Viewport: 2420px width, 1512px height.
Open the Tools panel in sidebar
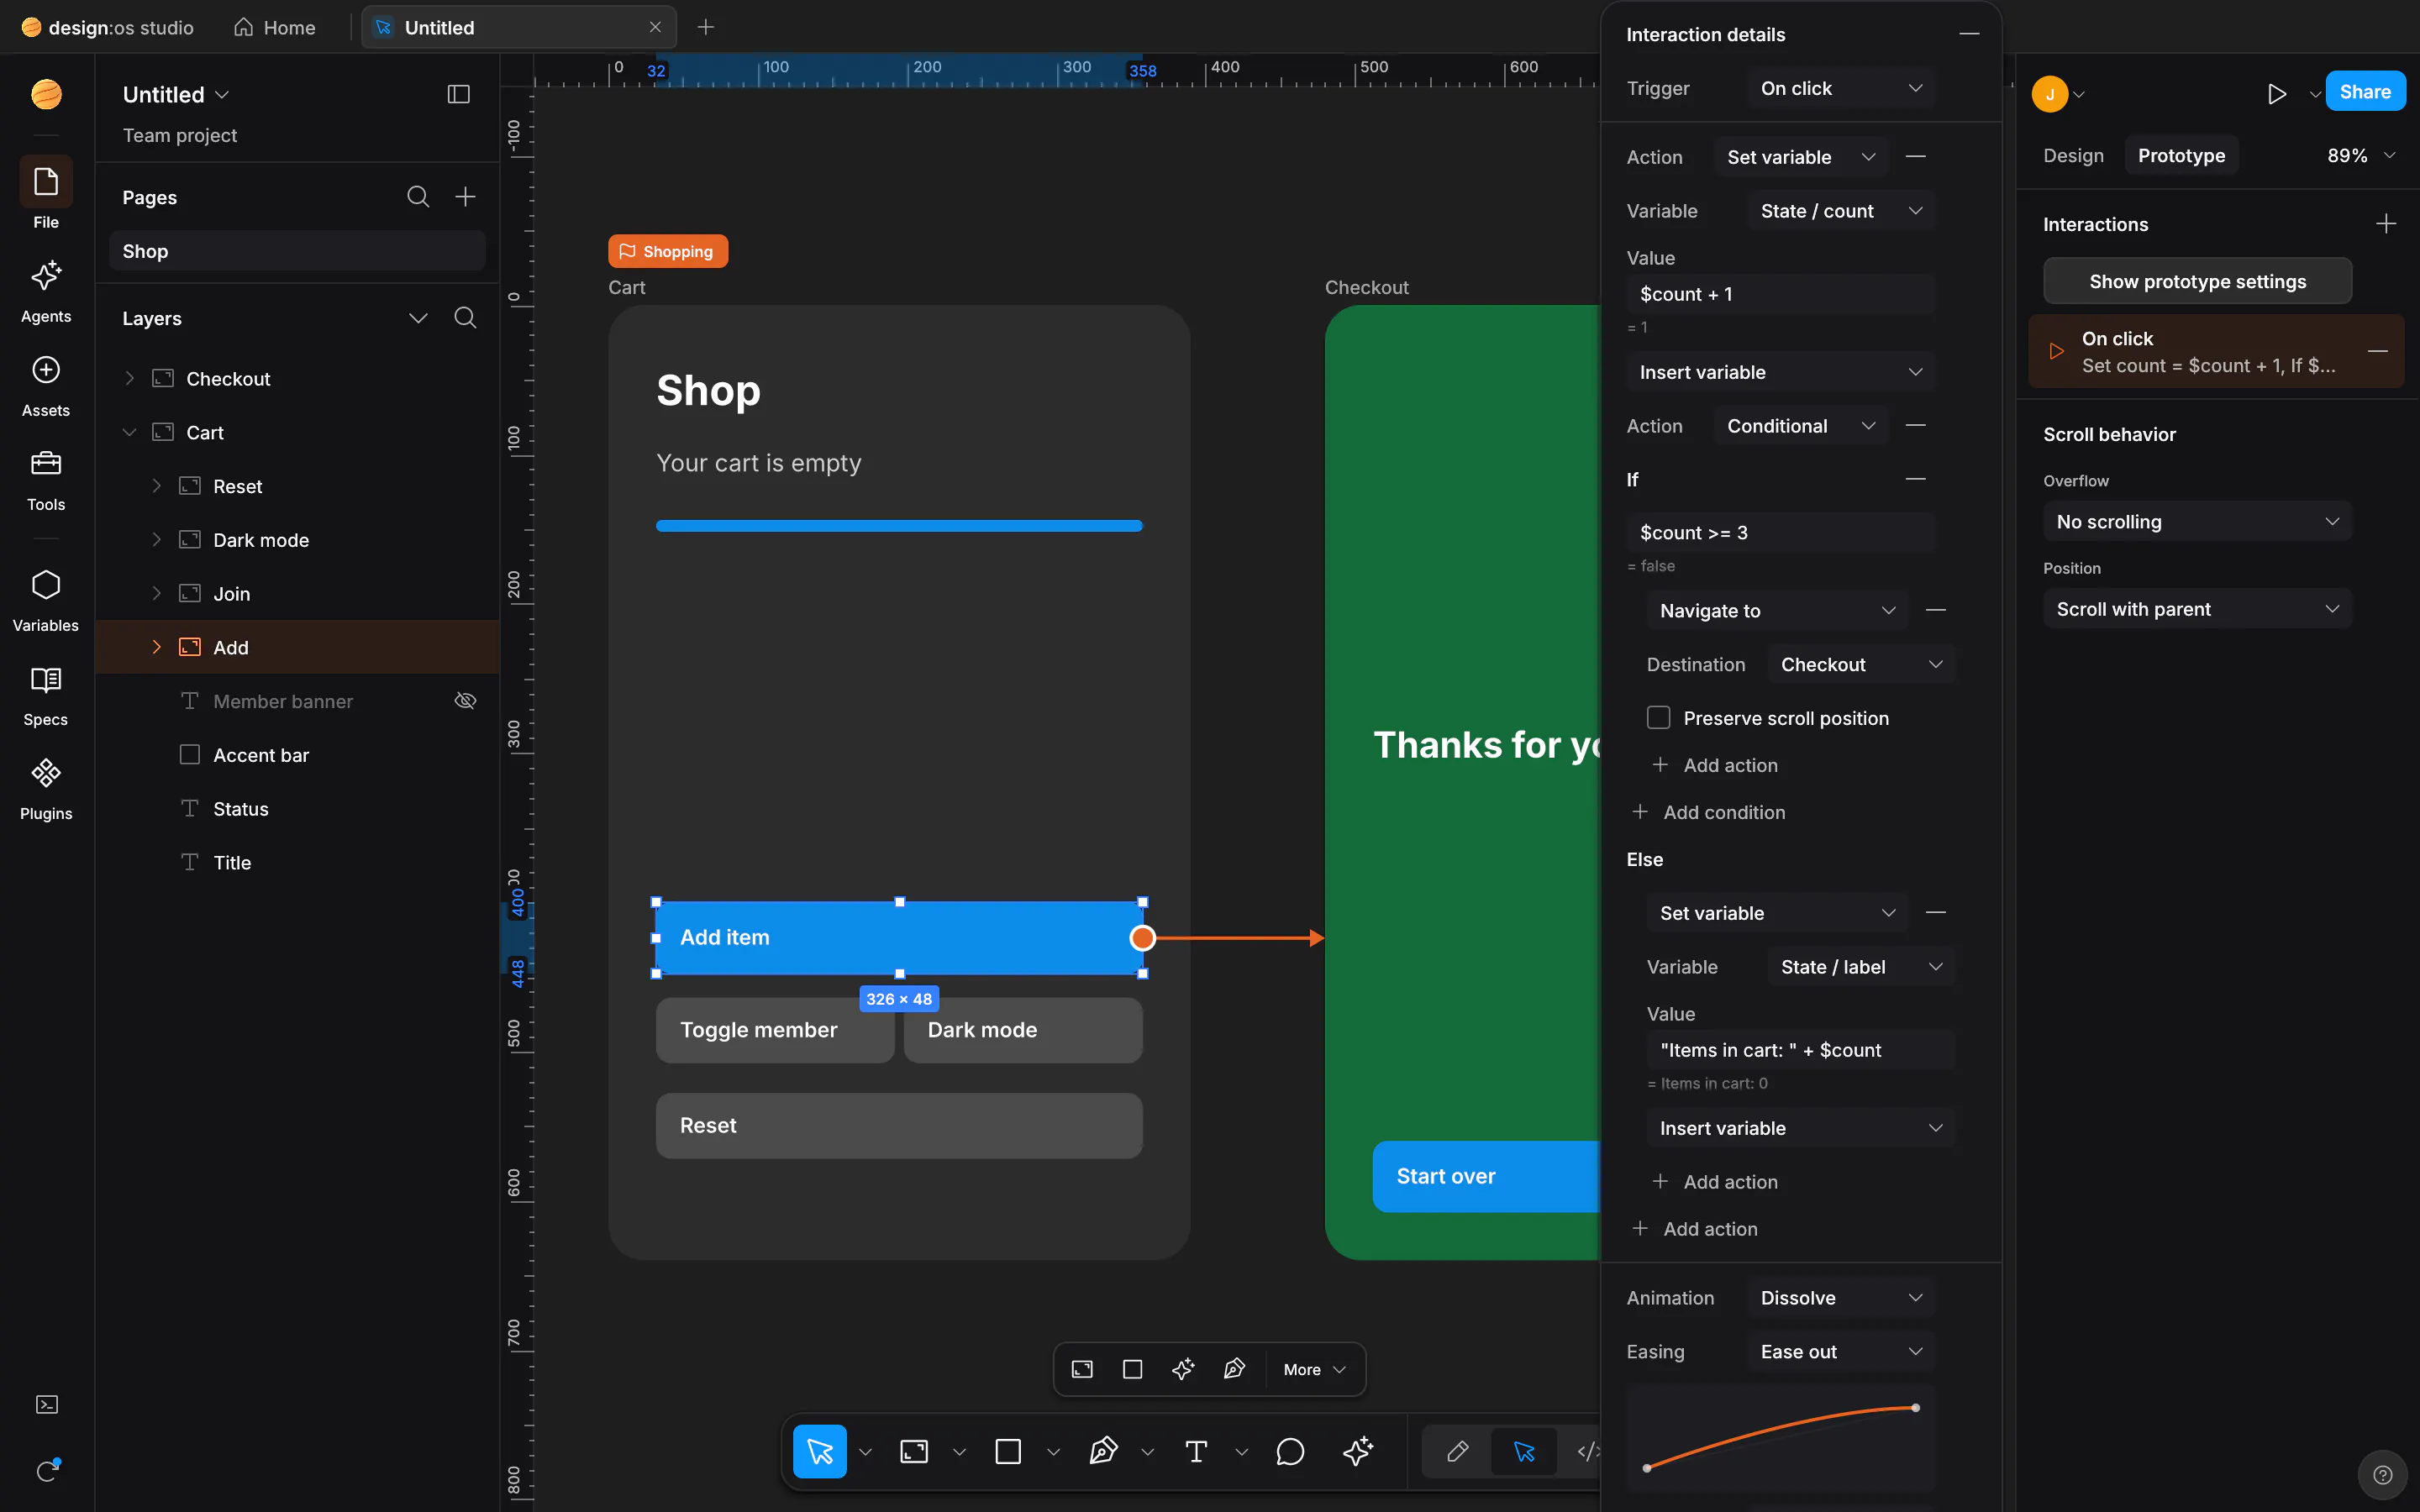pyautogui.click(x=46, y=479)
